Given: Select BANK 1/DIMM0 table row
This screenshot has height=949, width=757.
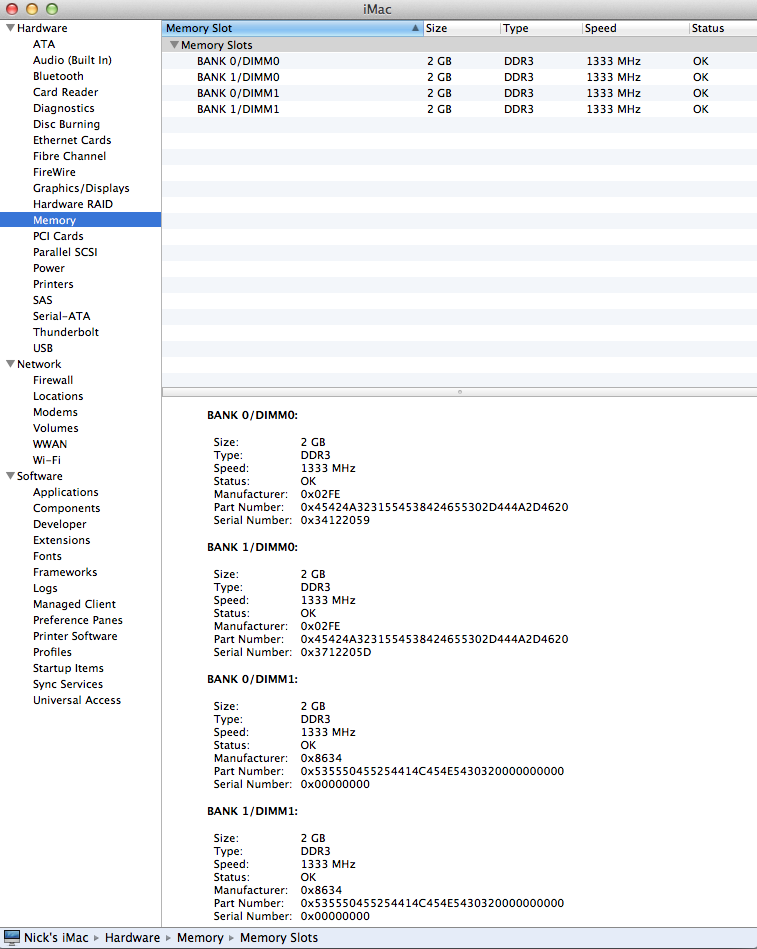Looking at the screenshot, I should click(x=459, y=77).
